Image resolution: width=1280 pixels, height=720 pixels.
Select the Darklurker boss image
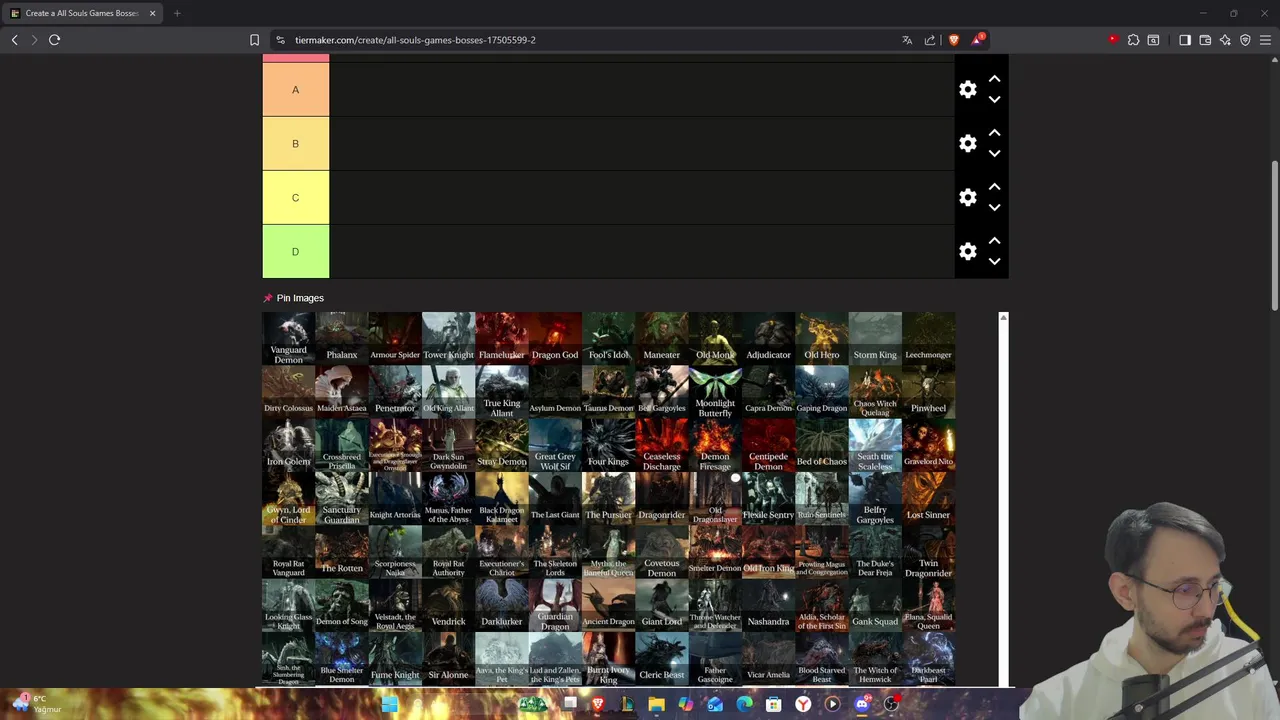point(501,605)
